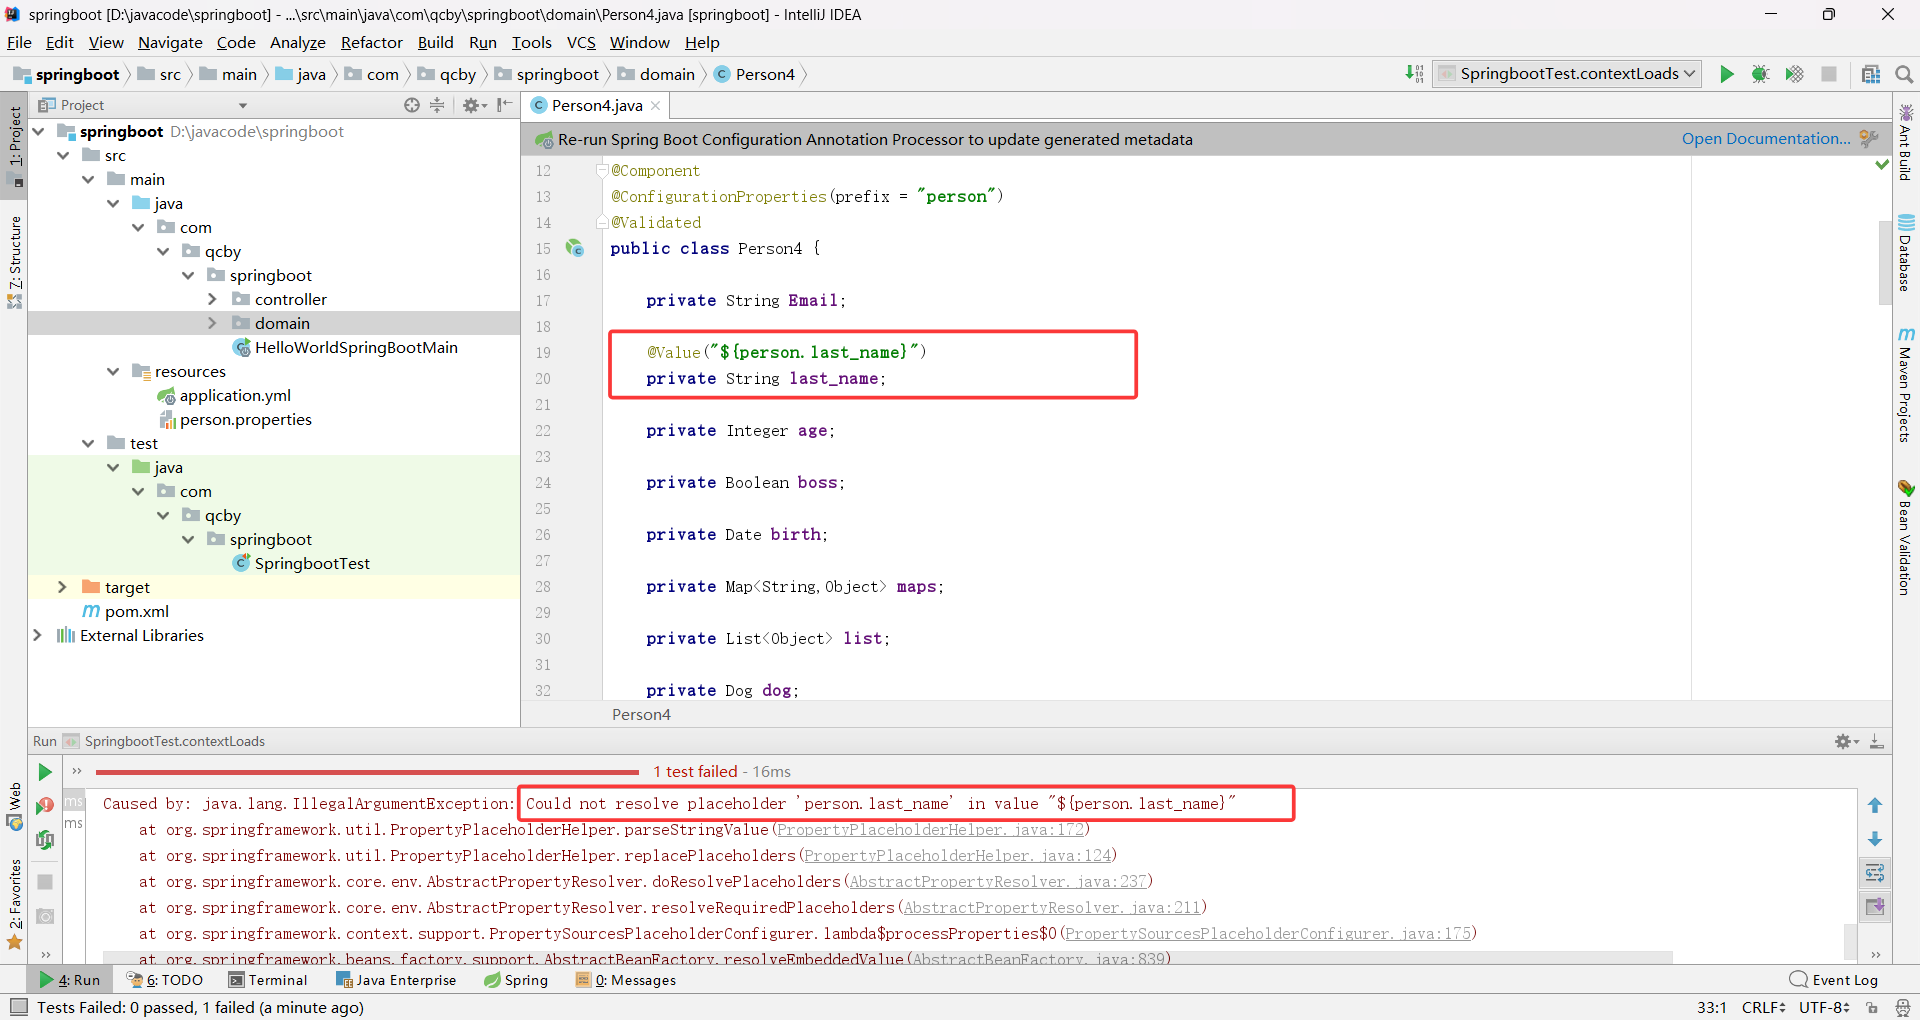Switch to Person4.java editor tab
Viewport: 1920px width, 1020px height.
pyautogui.click(x=597, y=105)
